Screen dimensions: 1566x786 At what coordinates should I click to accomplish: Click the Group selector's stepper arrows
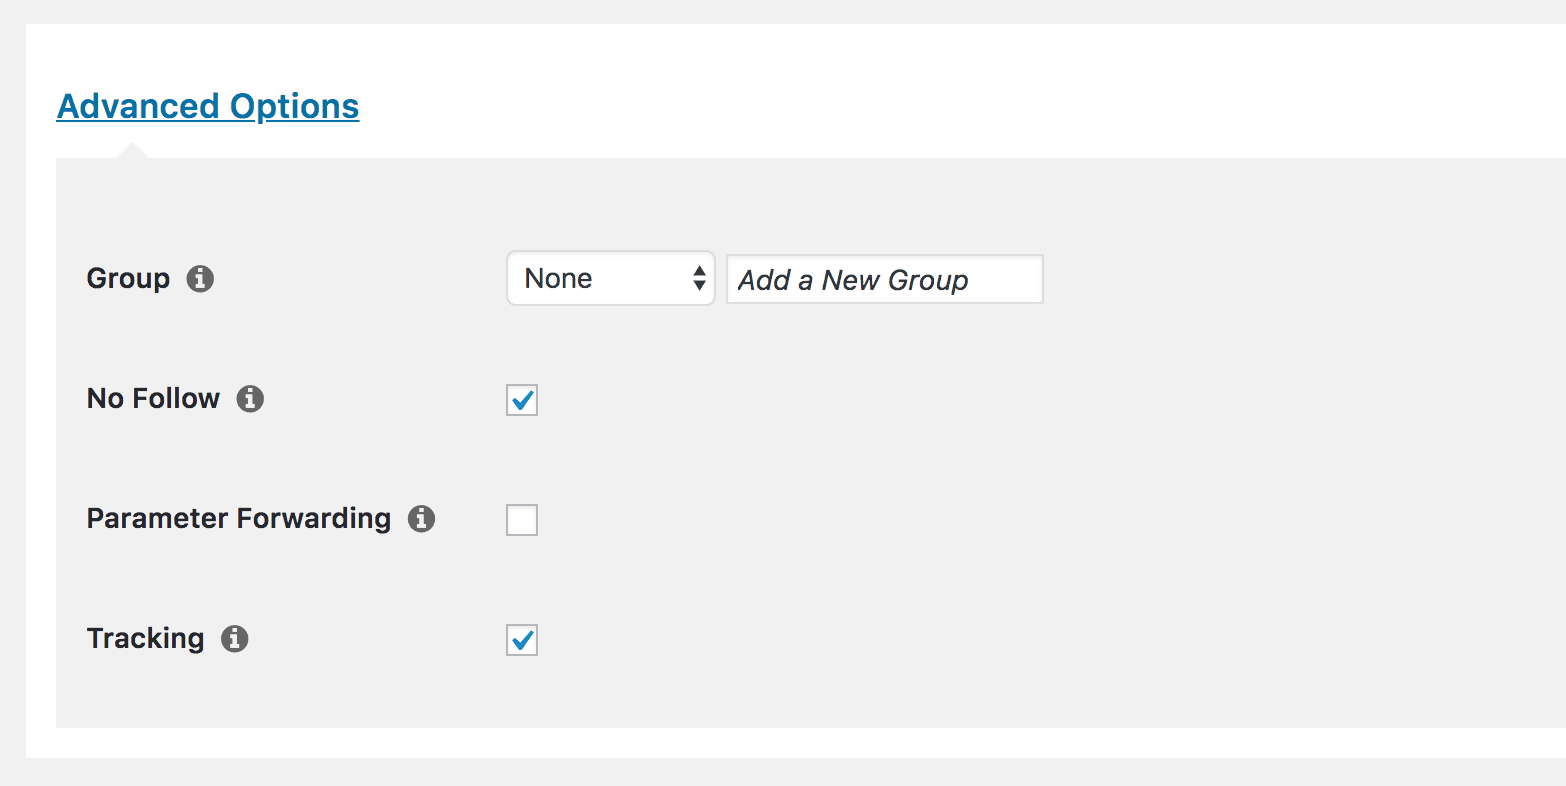(x=698, y=278)
